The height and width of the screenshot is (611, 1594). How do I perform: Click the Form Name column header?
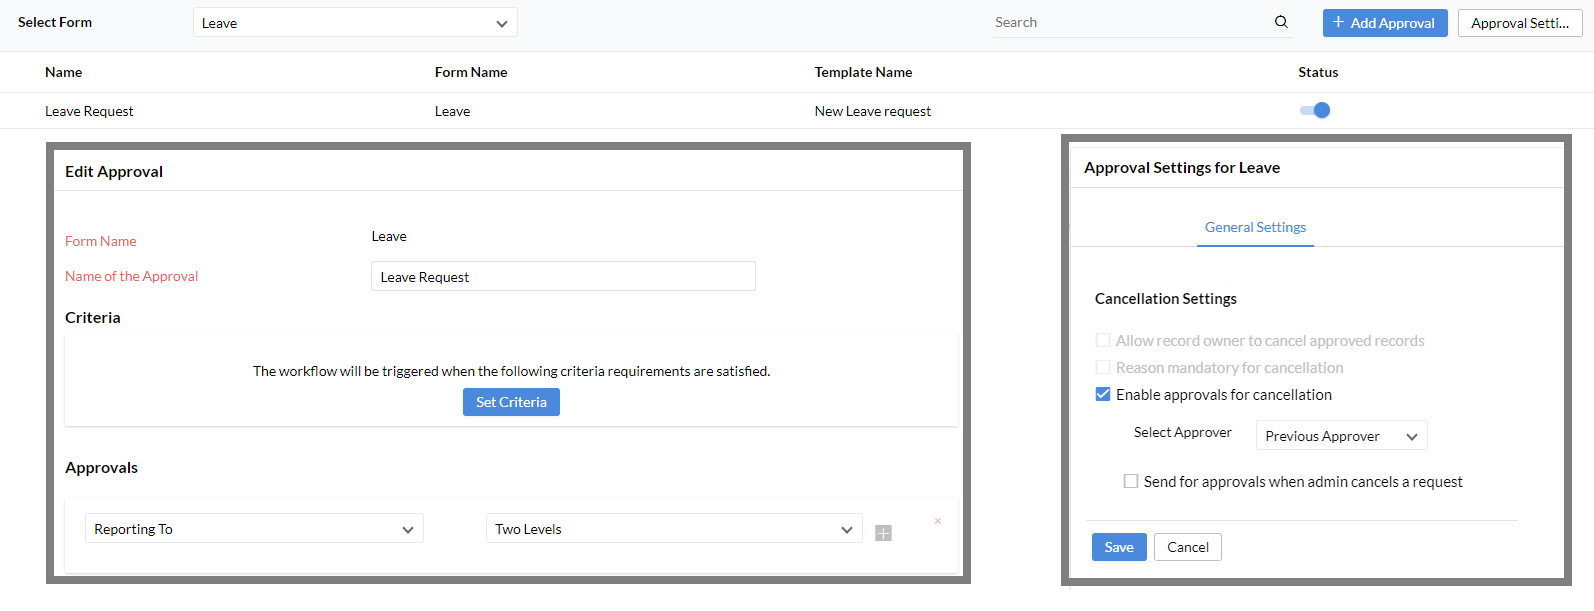tap(471, 72)
